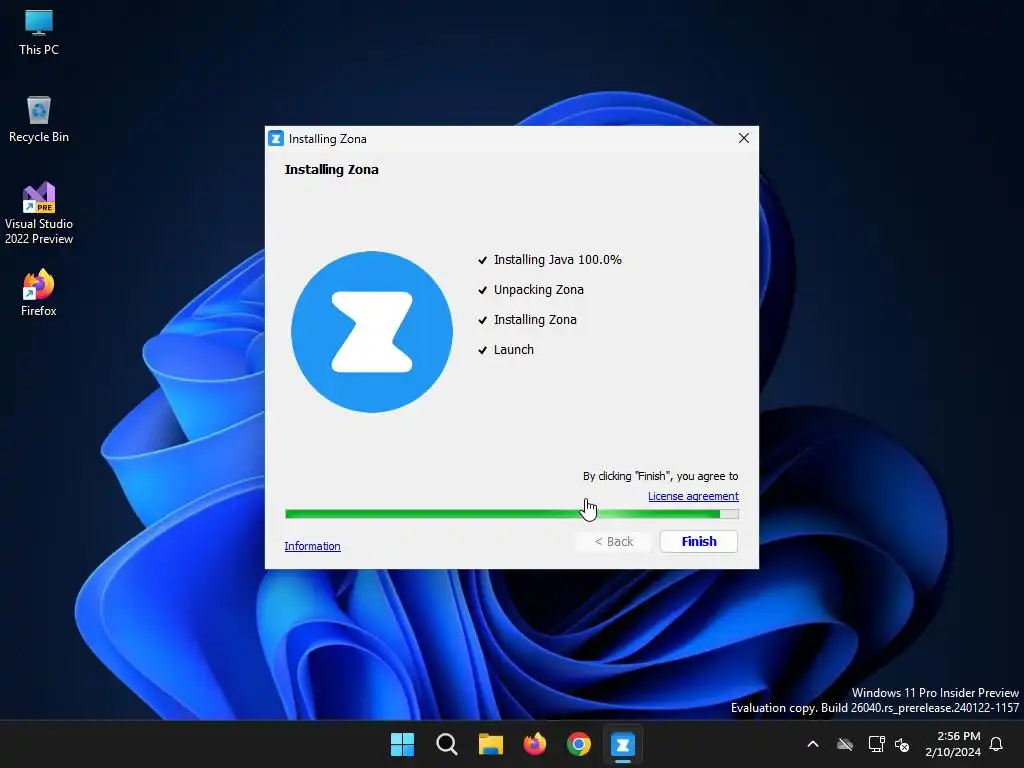Click the Zona title bar icon
The height and width of the screenshot is (768, 1024).
(x=276, y=138)
